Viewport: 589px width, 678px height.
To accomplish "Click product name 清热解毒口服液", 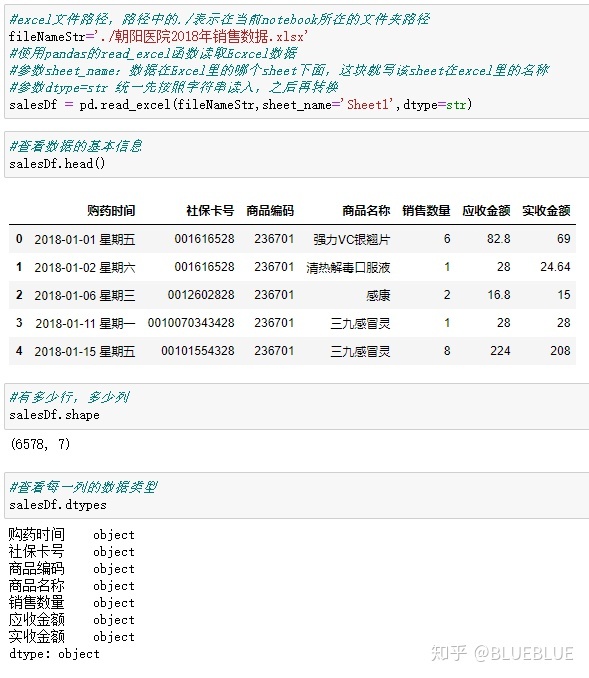I will click(348, 267).
